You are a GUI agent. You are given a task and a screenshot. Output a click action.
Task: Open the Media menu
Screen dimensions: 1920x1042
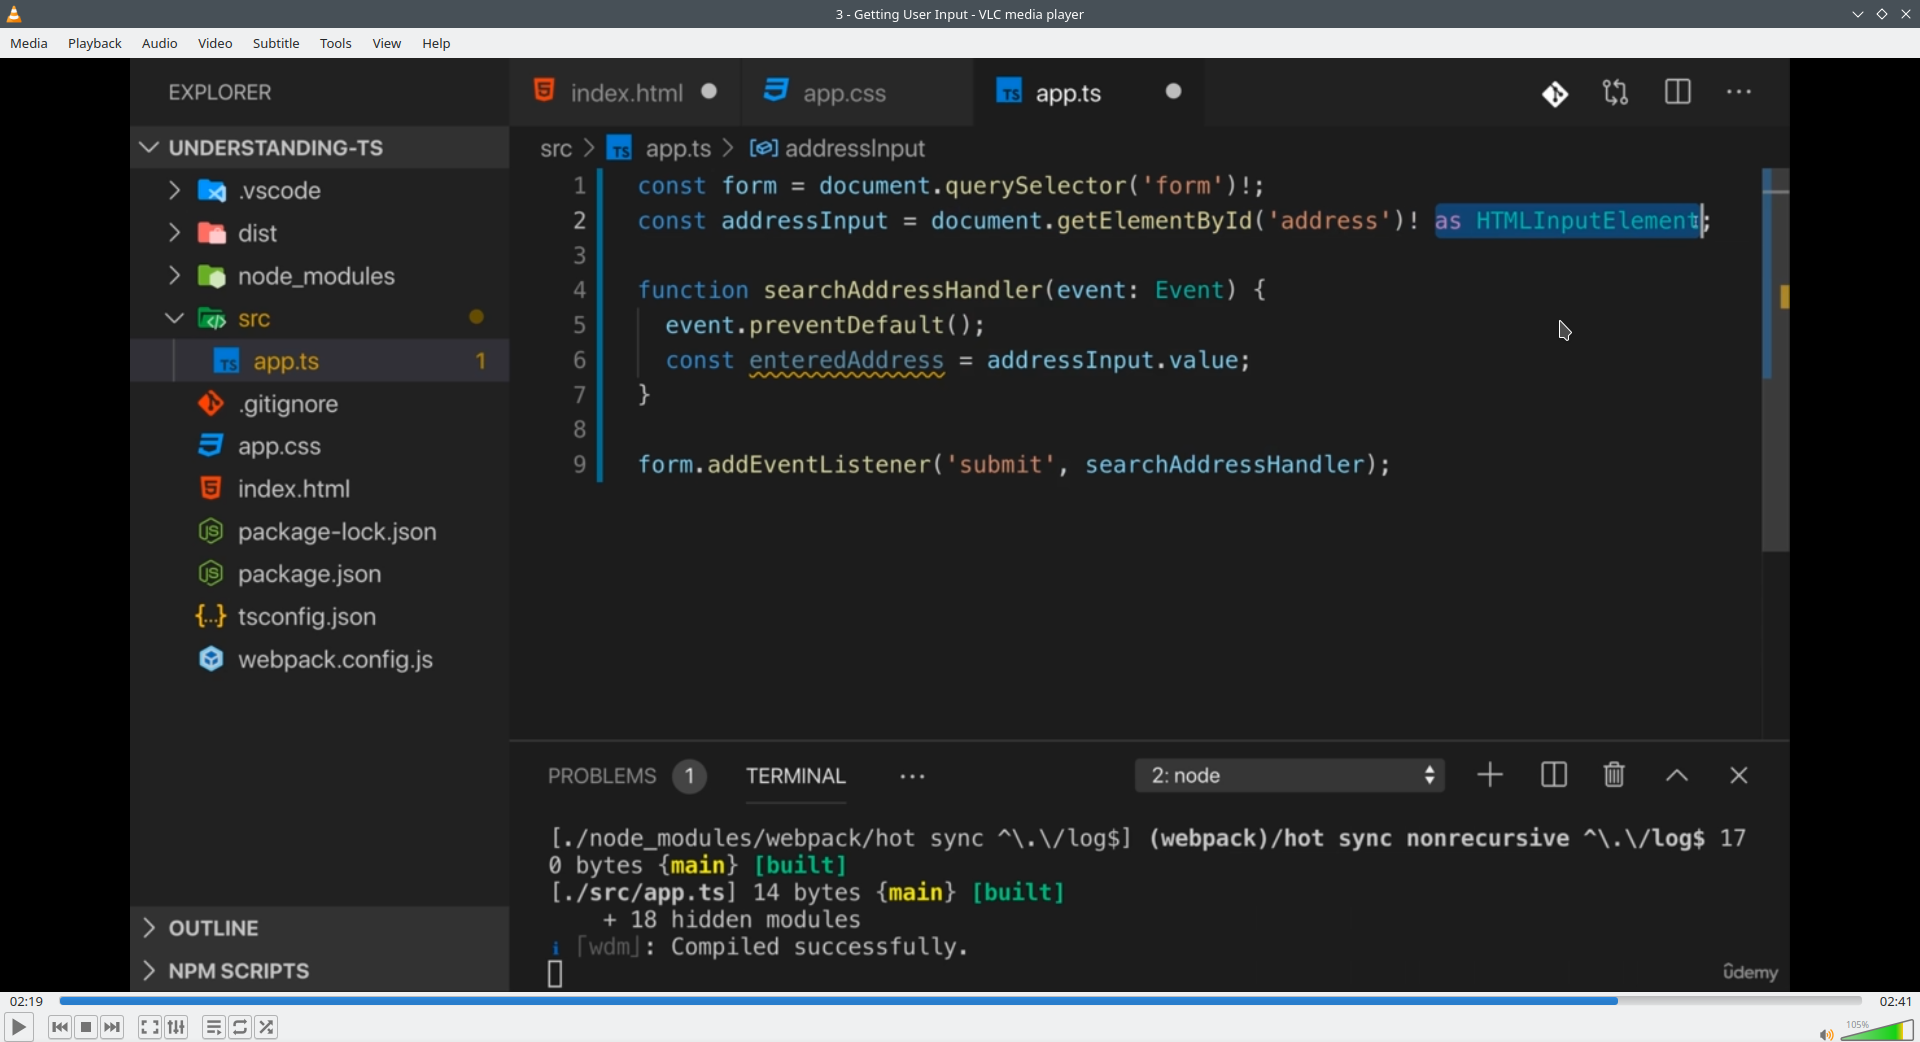pos(29,43)
